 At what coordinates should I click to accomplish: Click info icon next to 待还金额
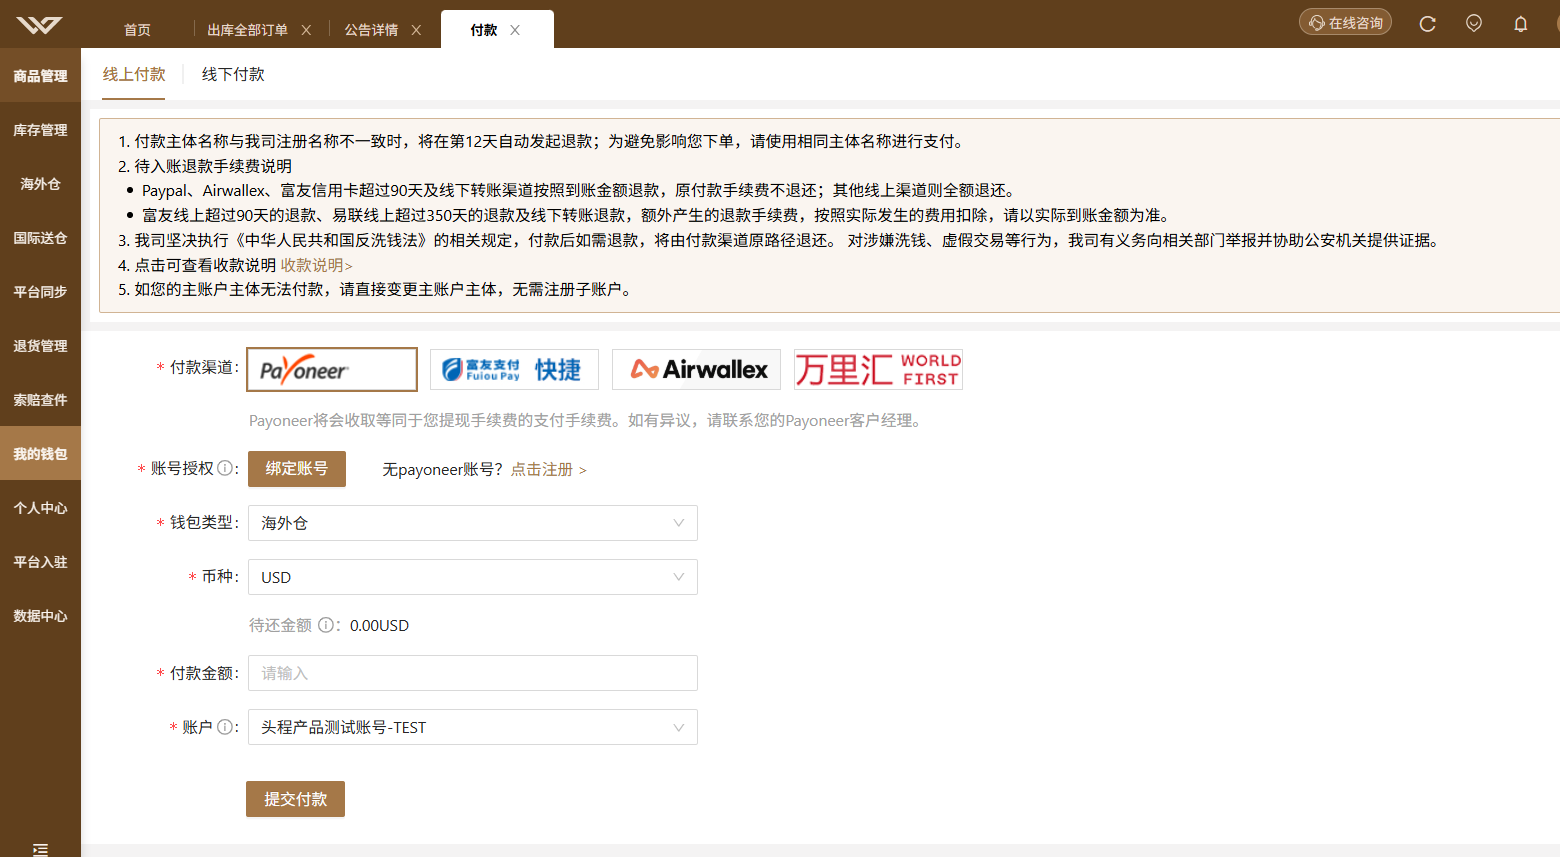(x=326, y=625)
